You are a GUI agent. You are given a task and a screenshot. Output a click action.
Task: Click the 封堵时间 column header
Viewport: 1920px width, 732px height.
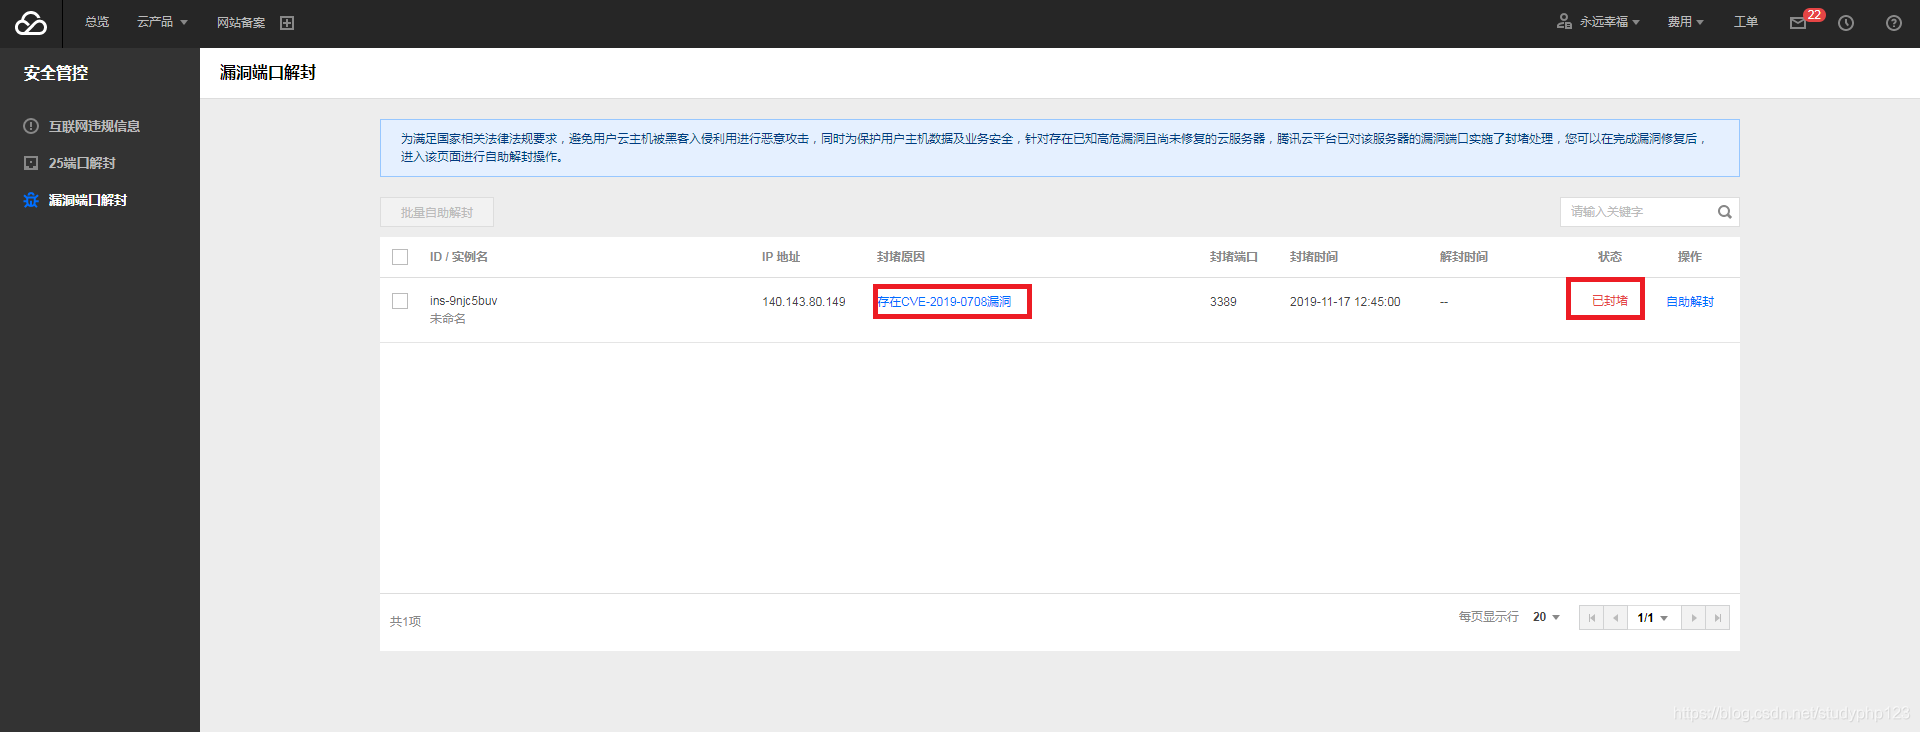[x=1314, y=257]
